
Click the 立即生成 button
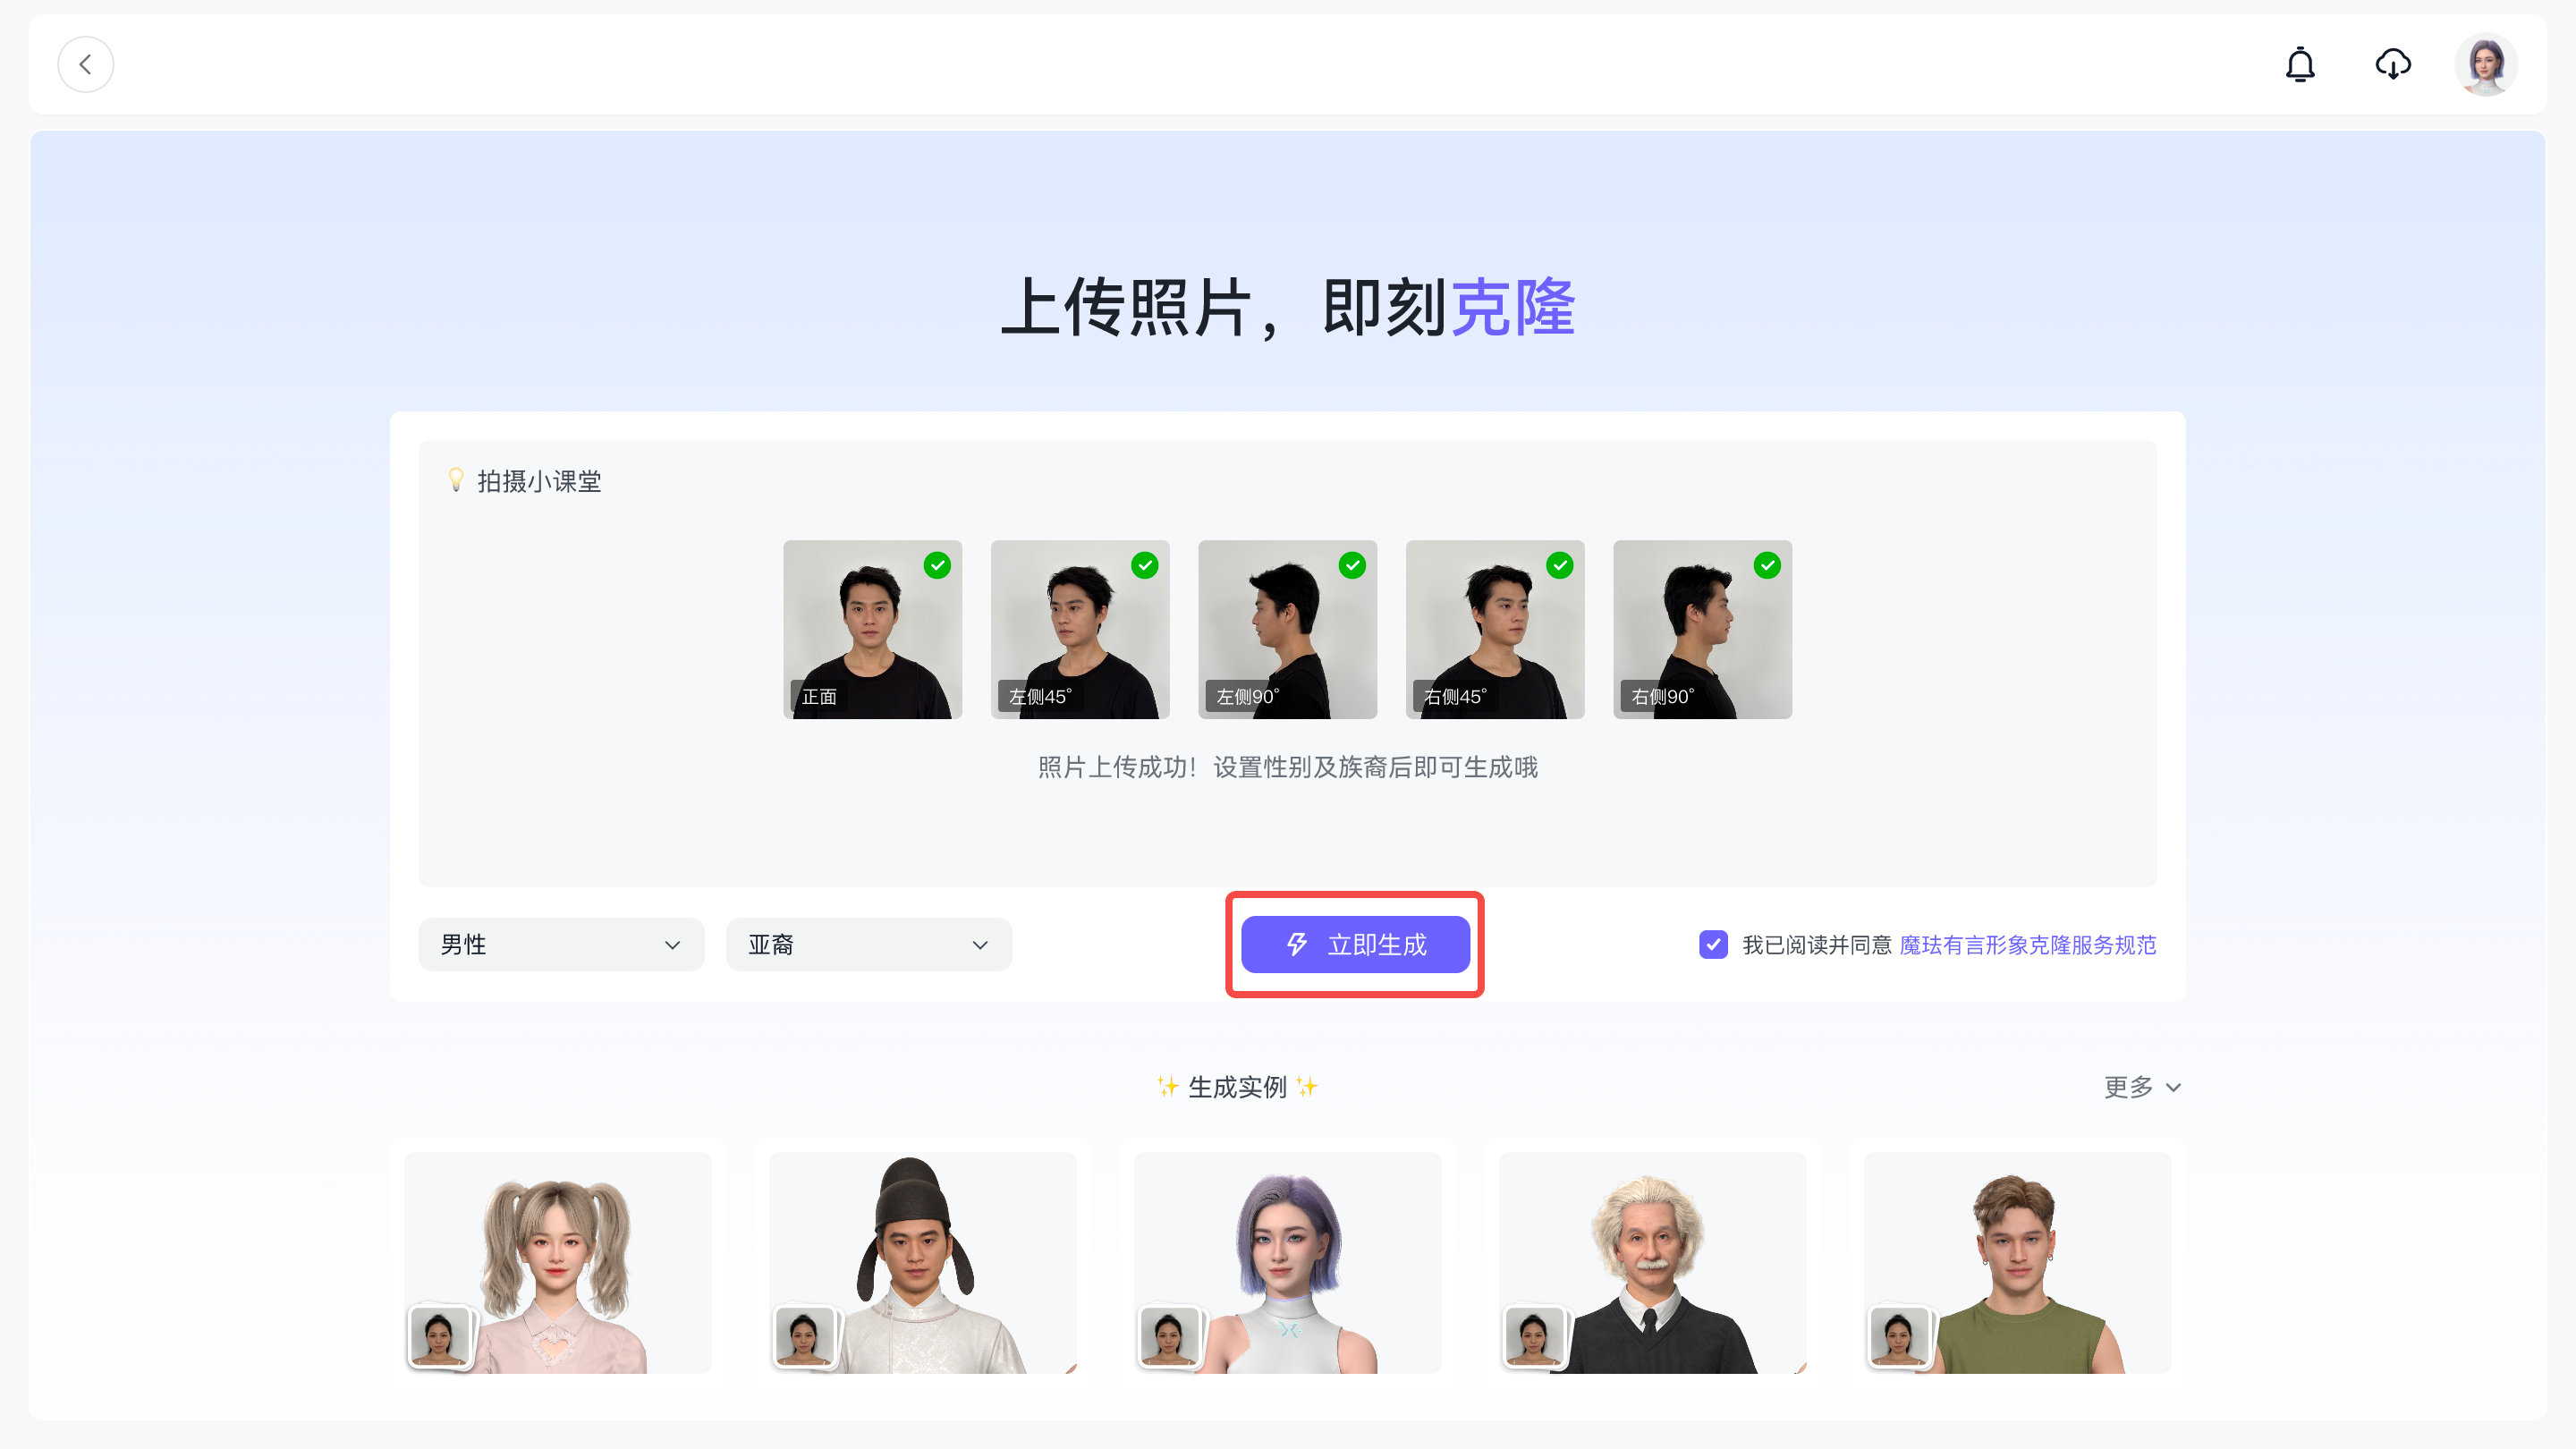[x=1355, y=944]
